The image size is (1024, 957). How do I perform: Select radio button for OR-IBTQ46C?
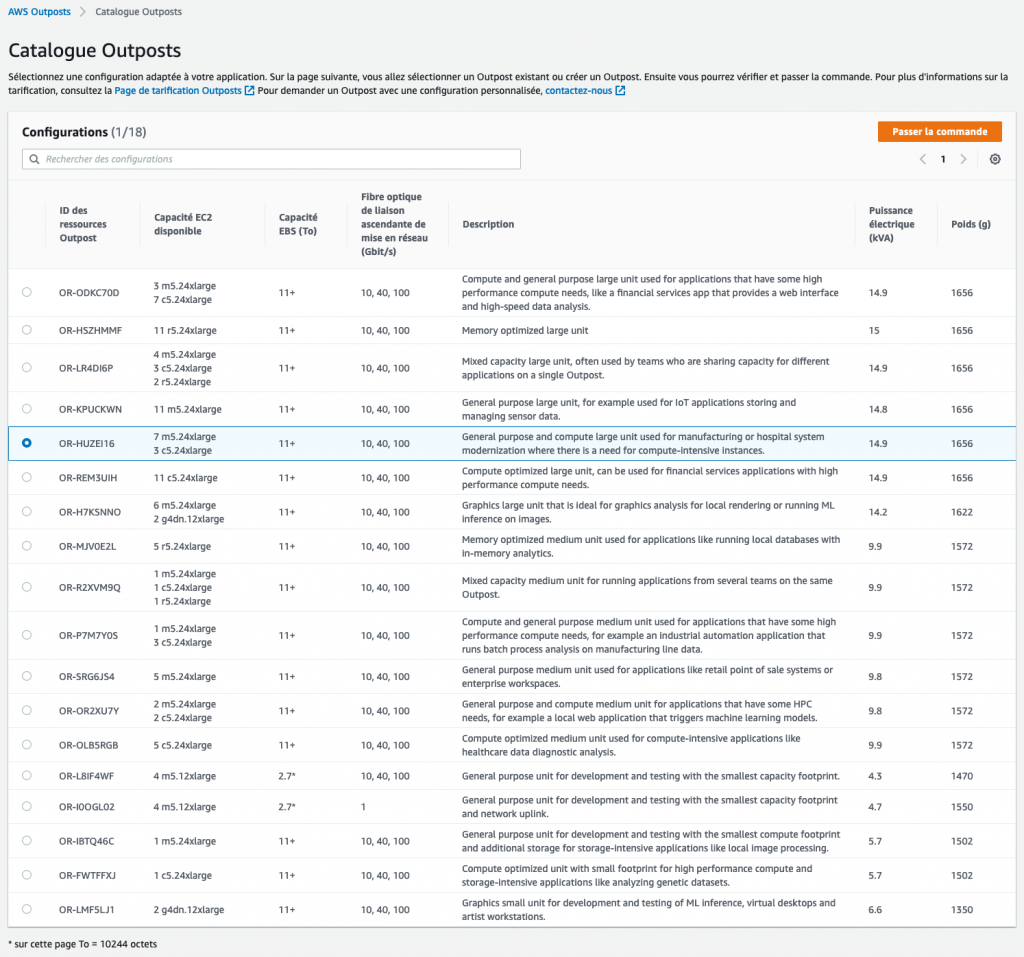click(x=27, y=841)
